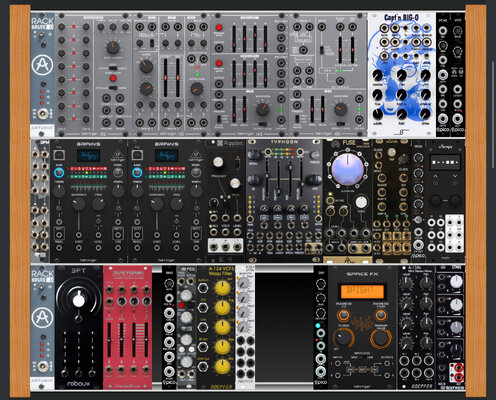Image resolution: width=496 pixels, height=400 pixels.
Task: Click the white knob at the top of the Ripples module
Action: pos(218,162)
